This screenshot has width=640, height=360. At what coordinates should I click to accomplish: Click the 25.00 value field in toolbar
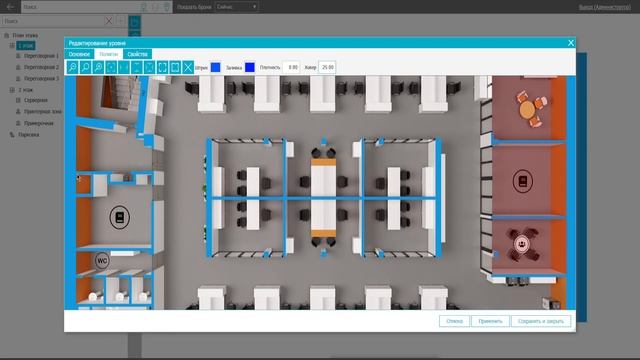point(327,67)
